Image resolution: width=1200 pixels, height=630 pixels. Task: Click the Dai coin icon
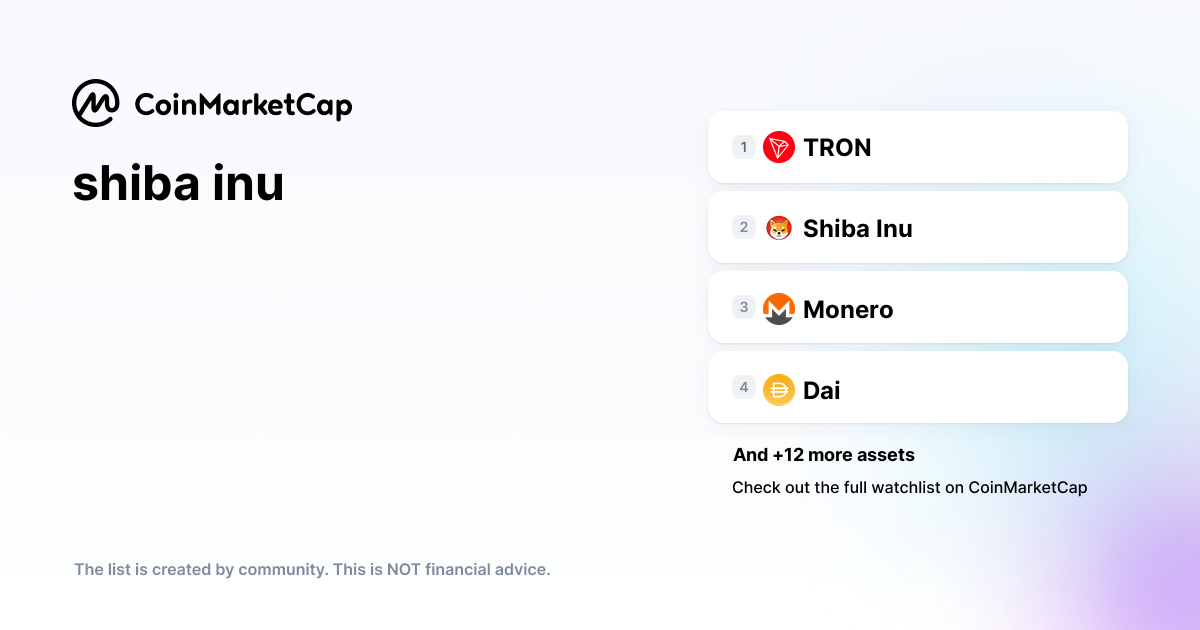coord(779,389)
